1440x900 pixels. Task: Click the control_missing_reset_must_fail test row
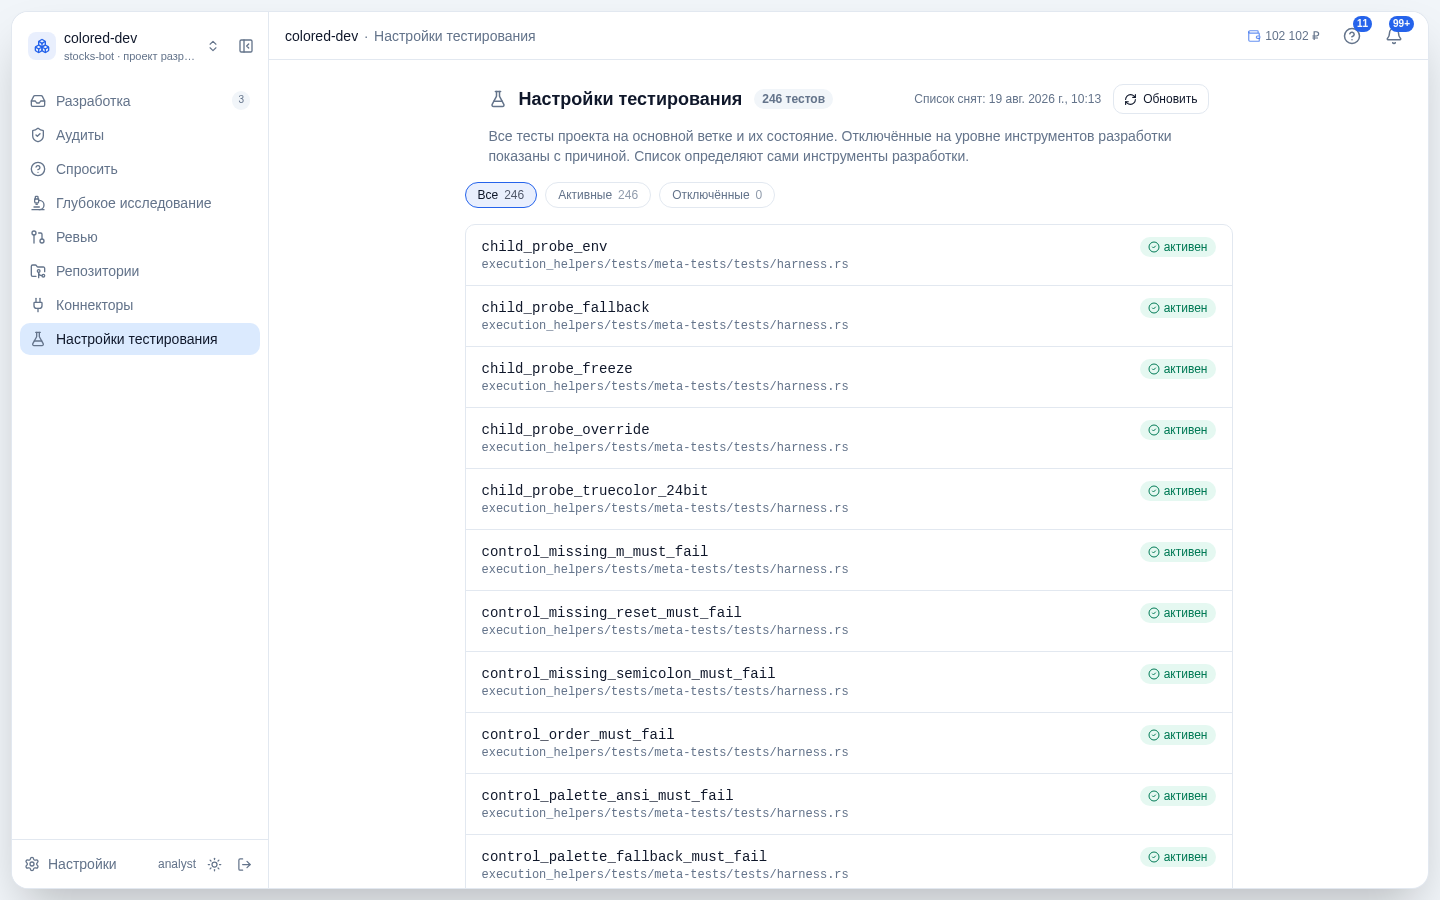click(x=849, y=621)
